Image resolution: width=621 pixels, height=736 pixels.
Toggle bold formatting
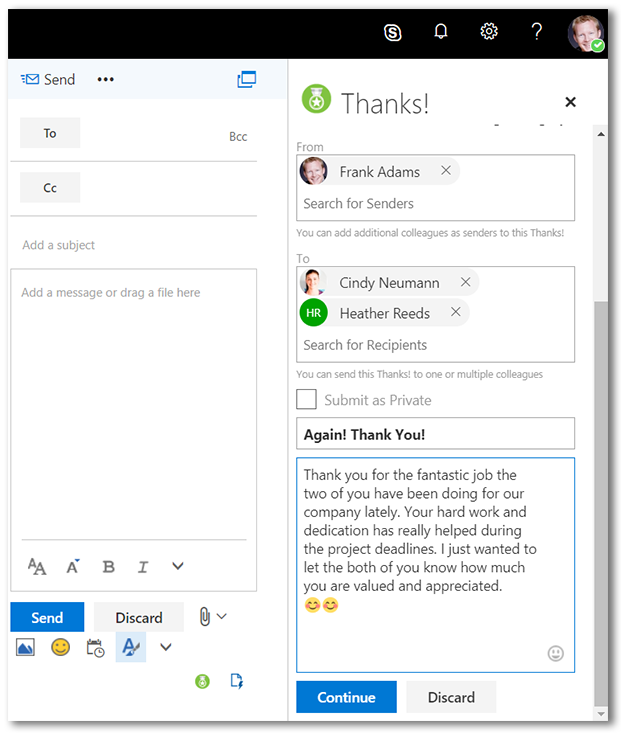click(x=108, y=567)
